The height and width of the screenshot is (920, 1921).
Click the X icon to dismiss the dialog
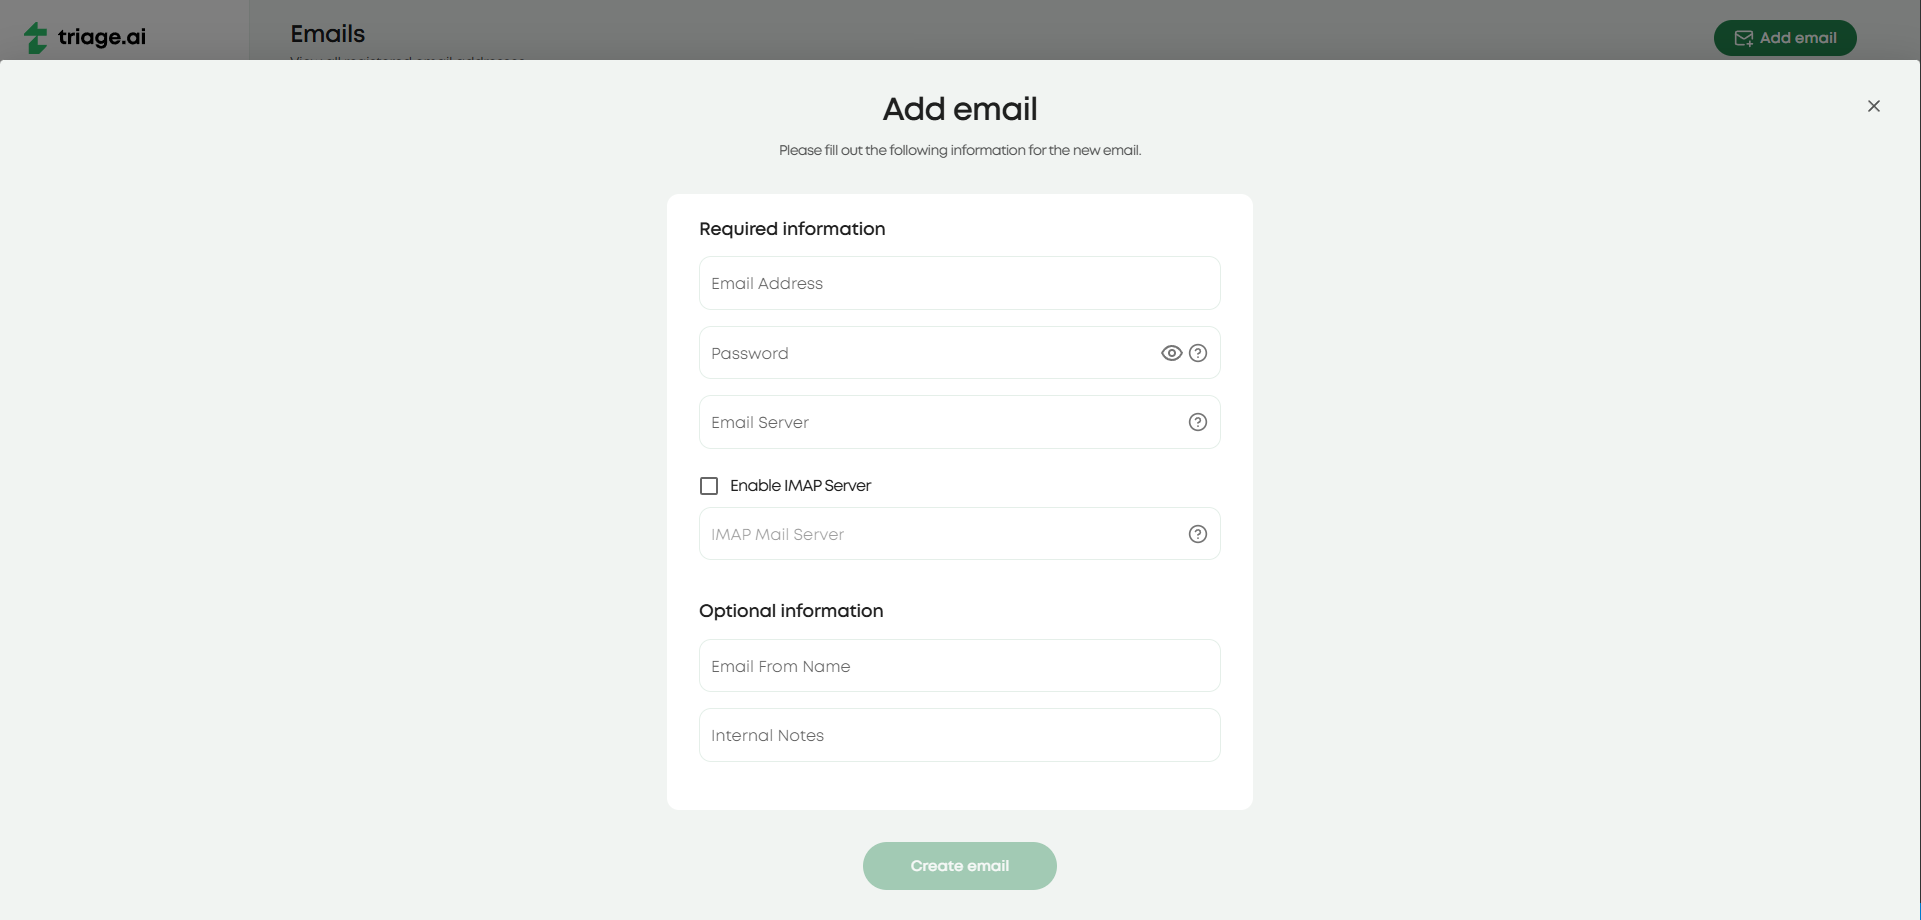point(1874,106)
